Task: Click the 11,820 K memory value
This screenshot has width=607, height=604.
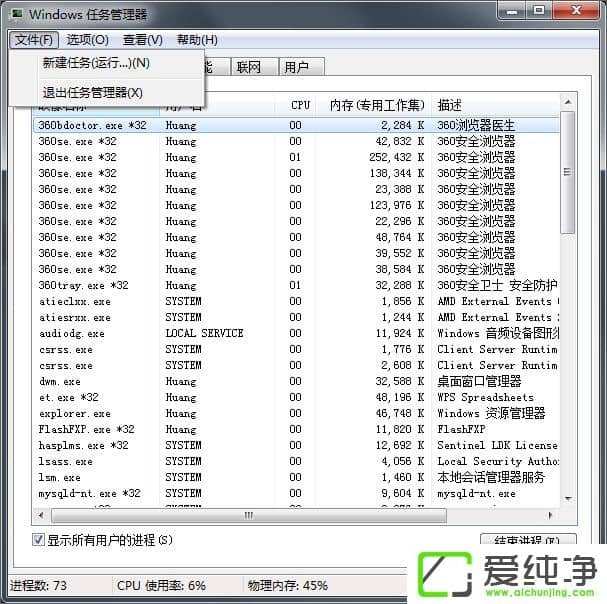Action: [x=400, y=429]
